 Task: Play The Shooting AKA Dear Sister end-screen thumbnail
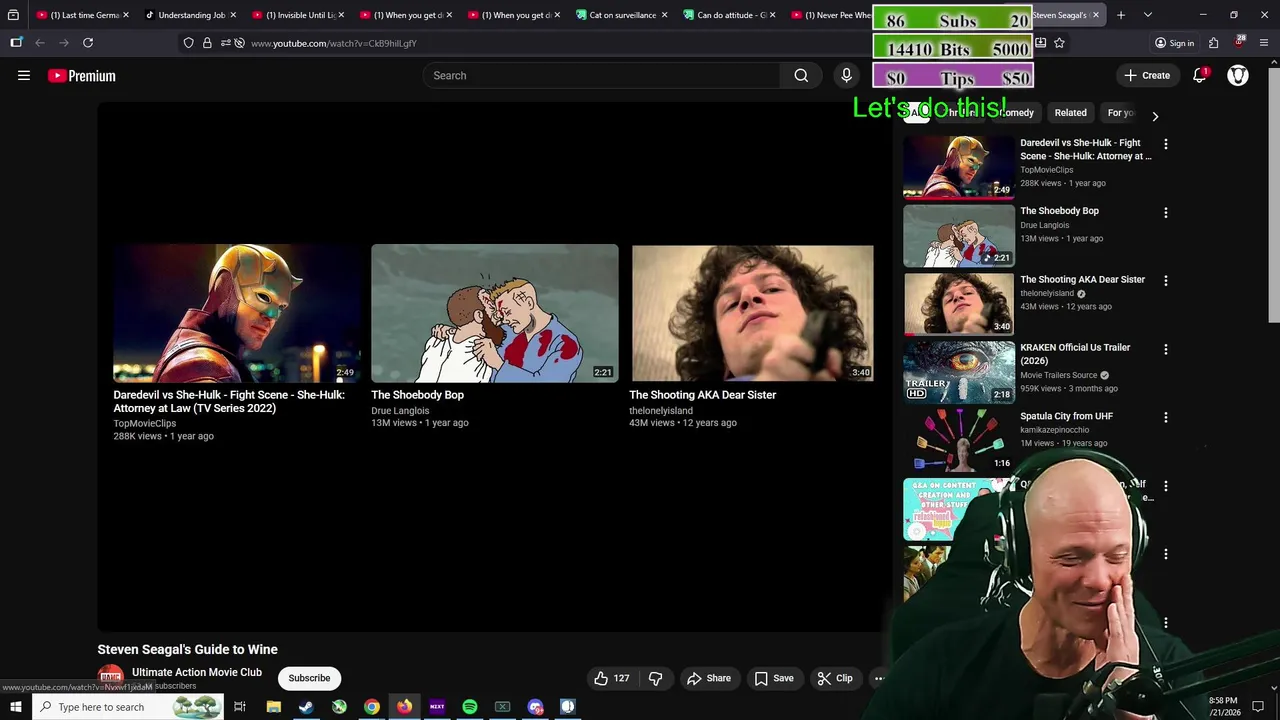click(x=752, y=313)
